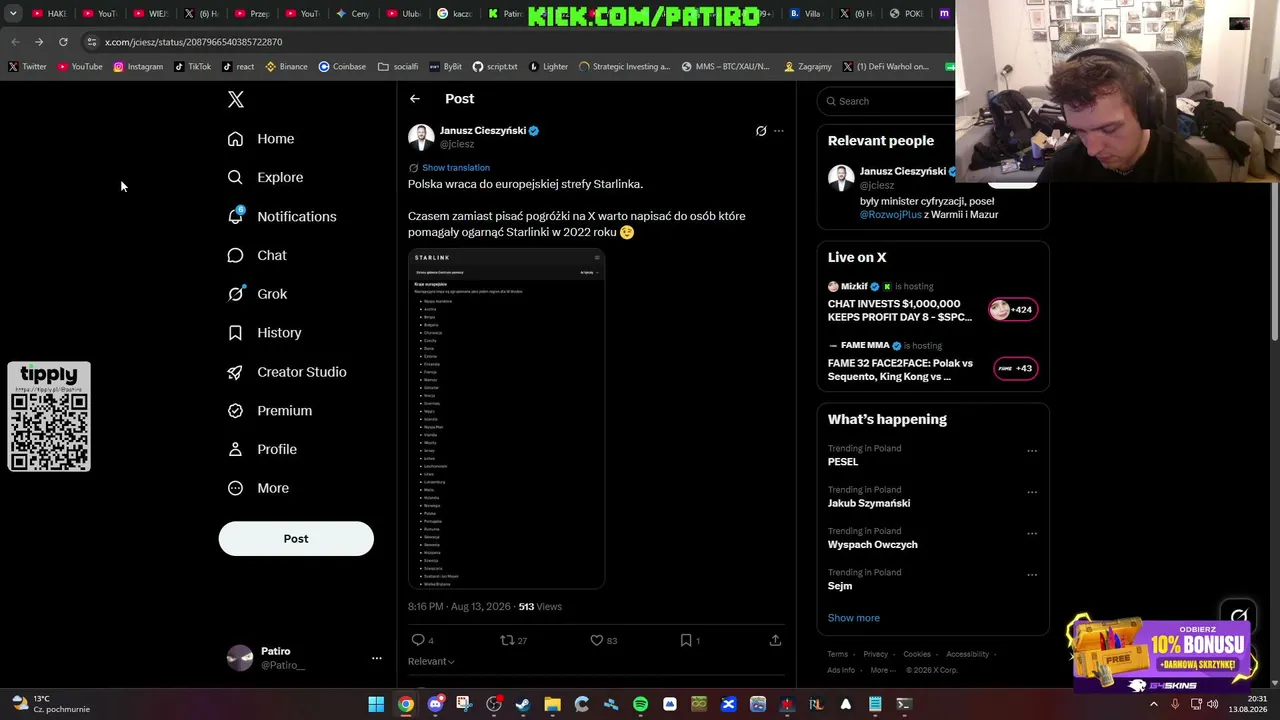Open FAME MMA live listing
The width and height of the screenshot is (1280, 720).
click(932, 362)
